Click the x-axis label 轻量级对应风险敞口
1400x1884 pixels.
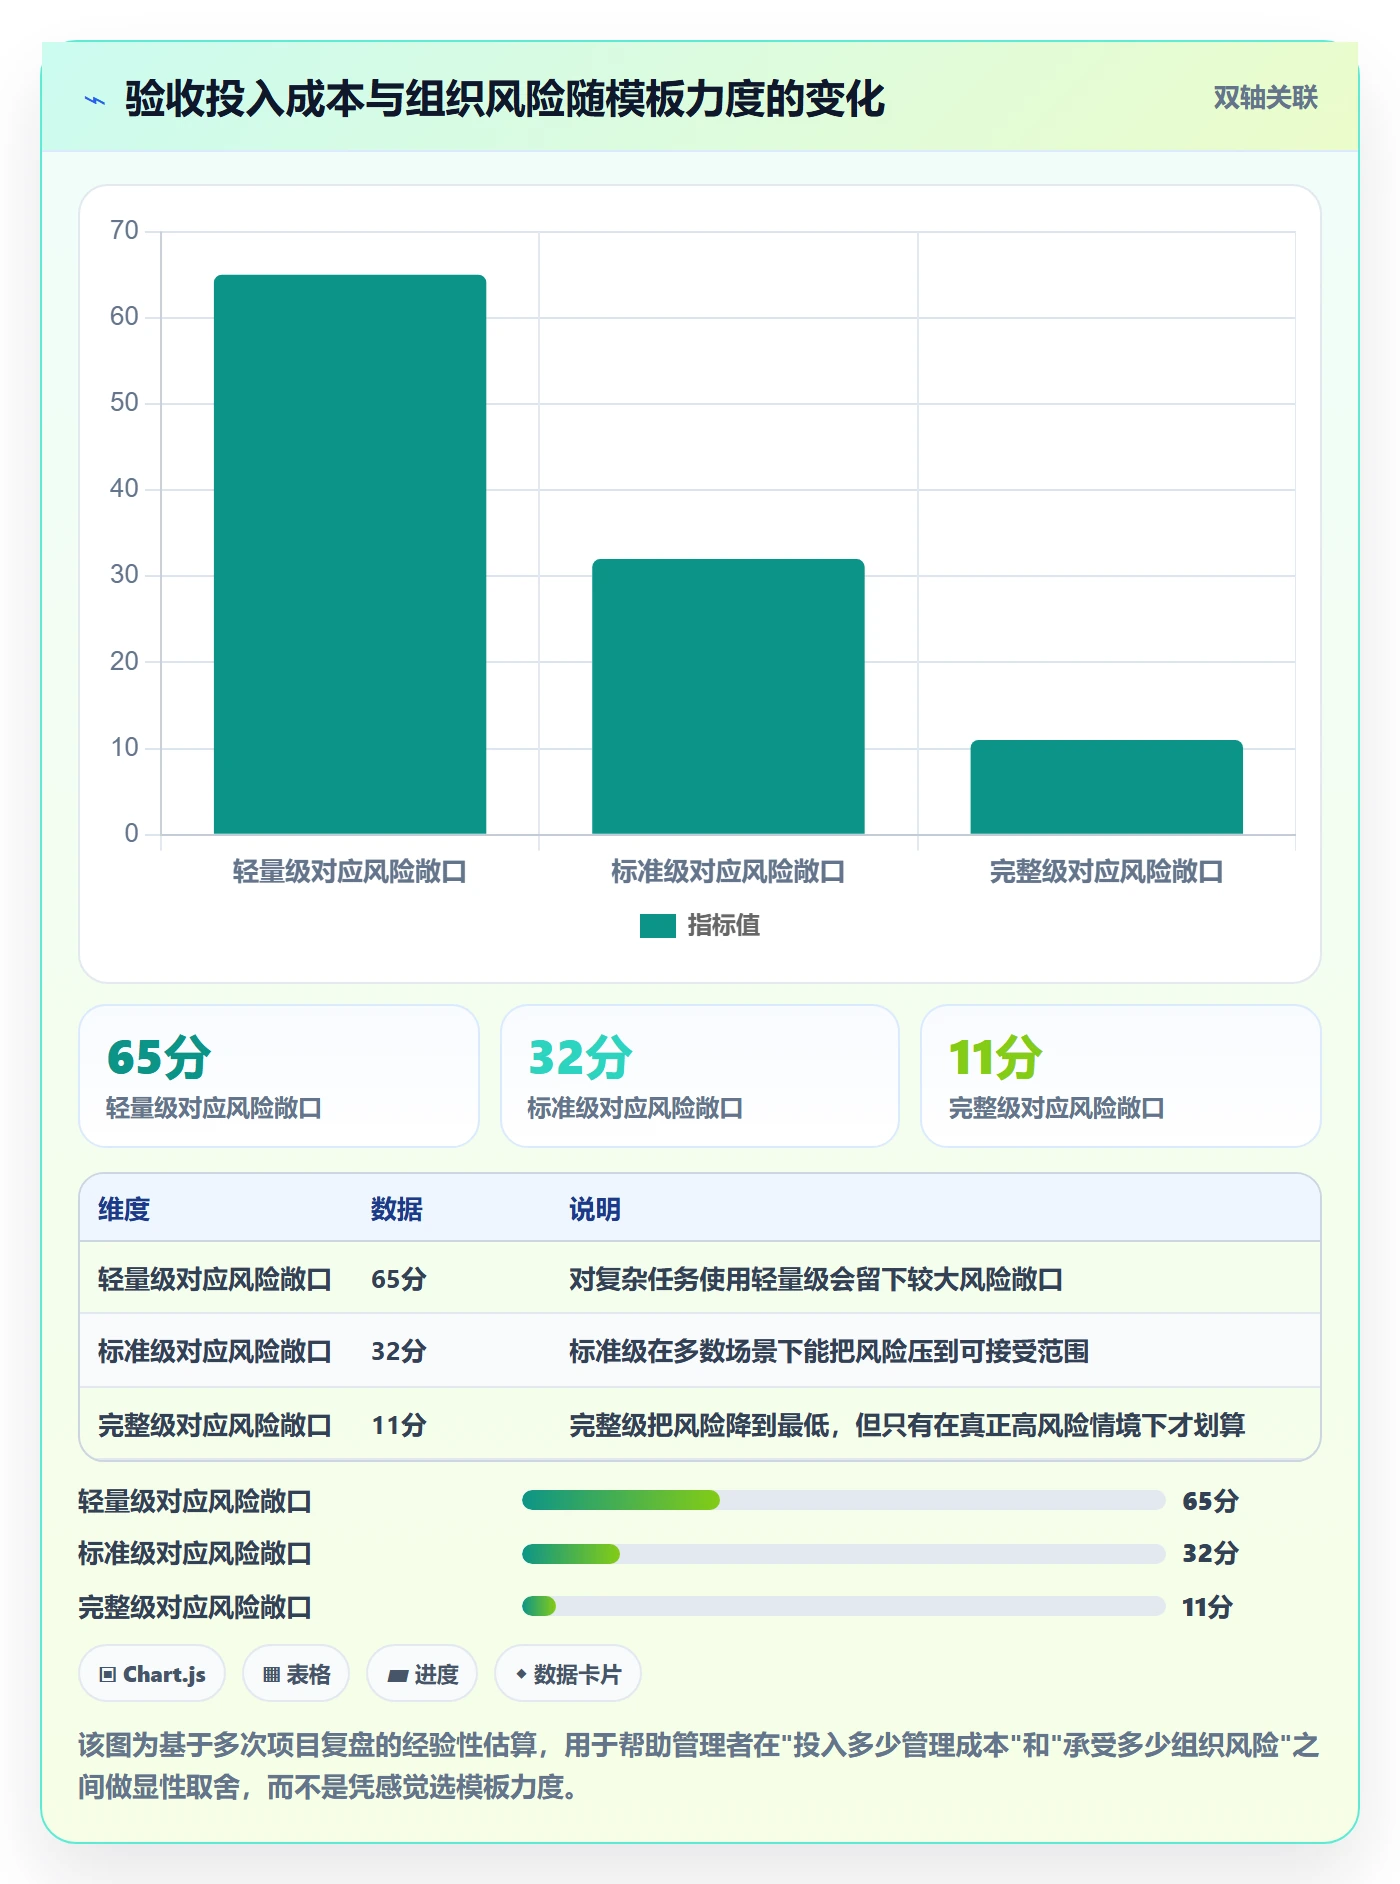tap(350, 872)
